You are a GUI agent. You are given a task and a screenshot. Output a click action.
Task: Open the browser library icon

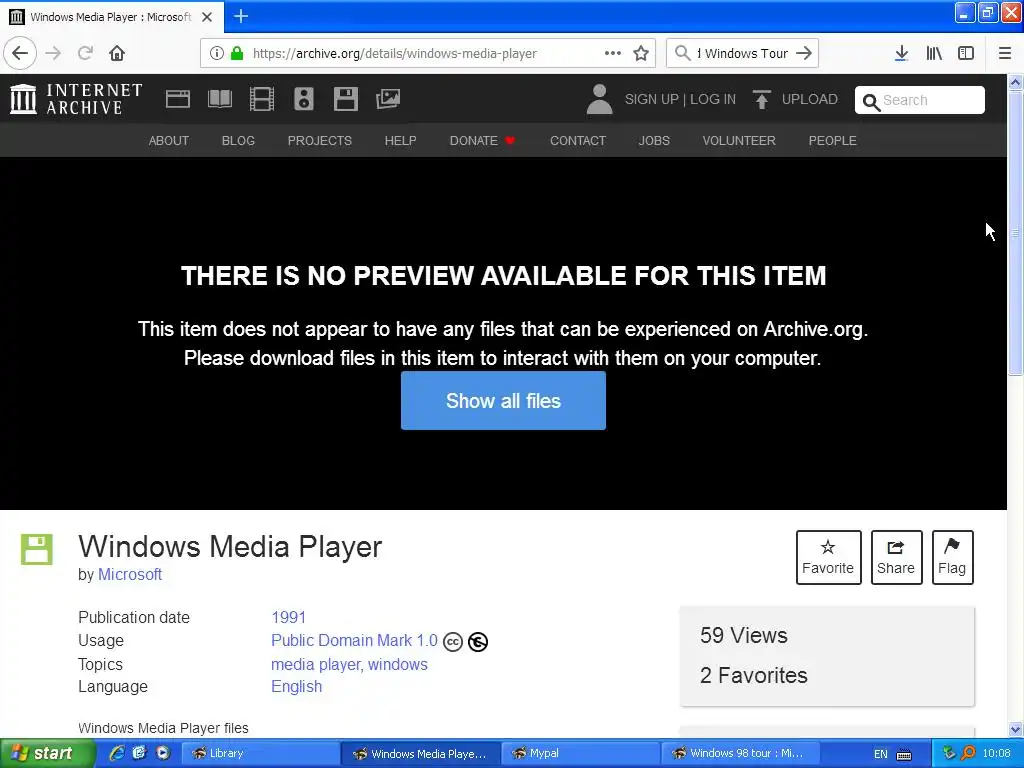click(x=934, y=54)
